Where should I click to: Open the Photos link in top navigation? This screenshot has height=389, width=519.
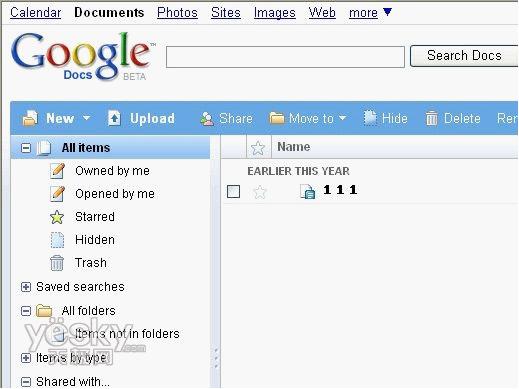pyautogui.click(x=177, y=13)
